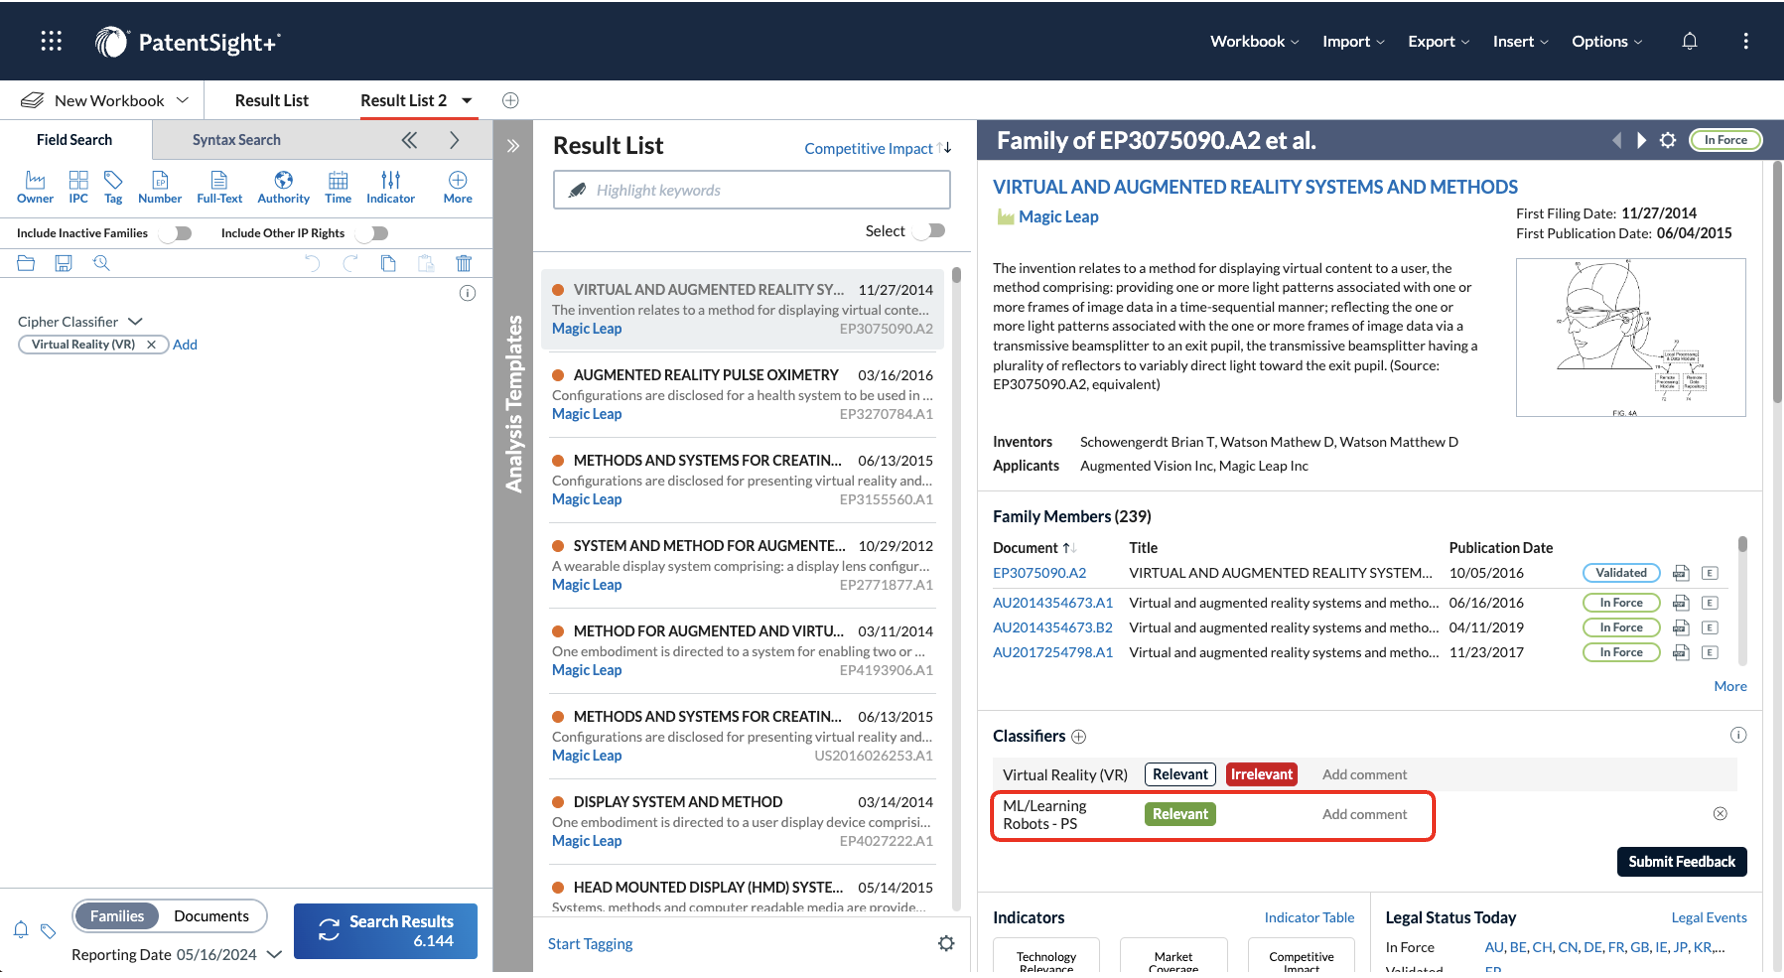The image size is (1784, 978).
Task: Open the Export menu
Action: click(1438, 41)
